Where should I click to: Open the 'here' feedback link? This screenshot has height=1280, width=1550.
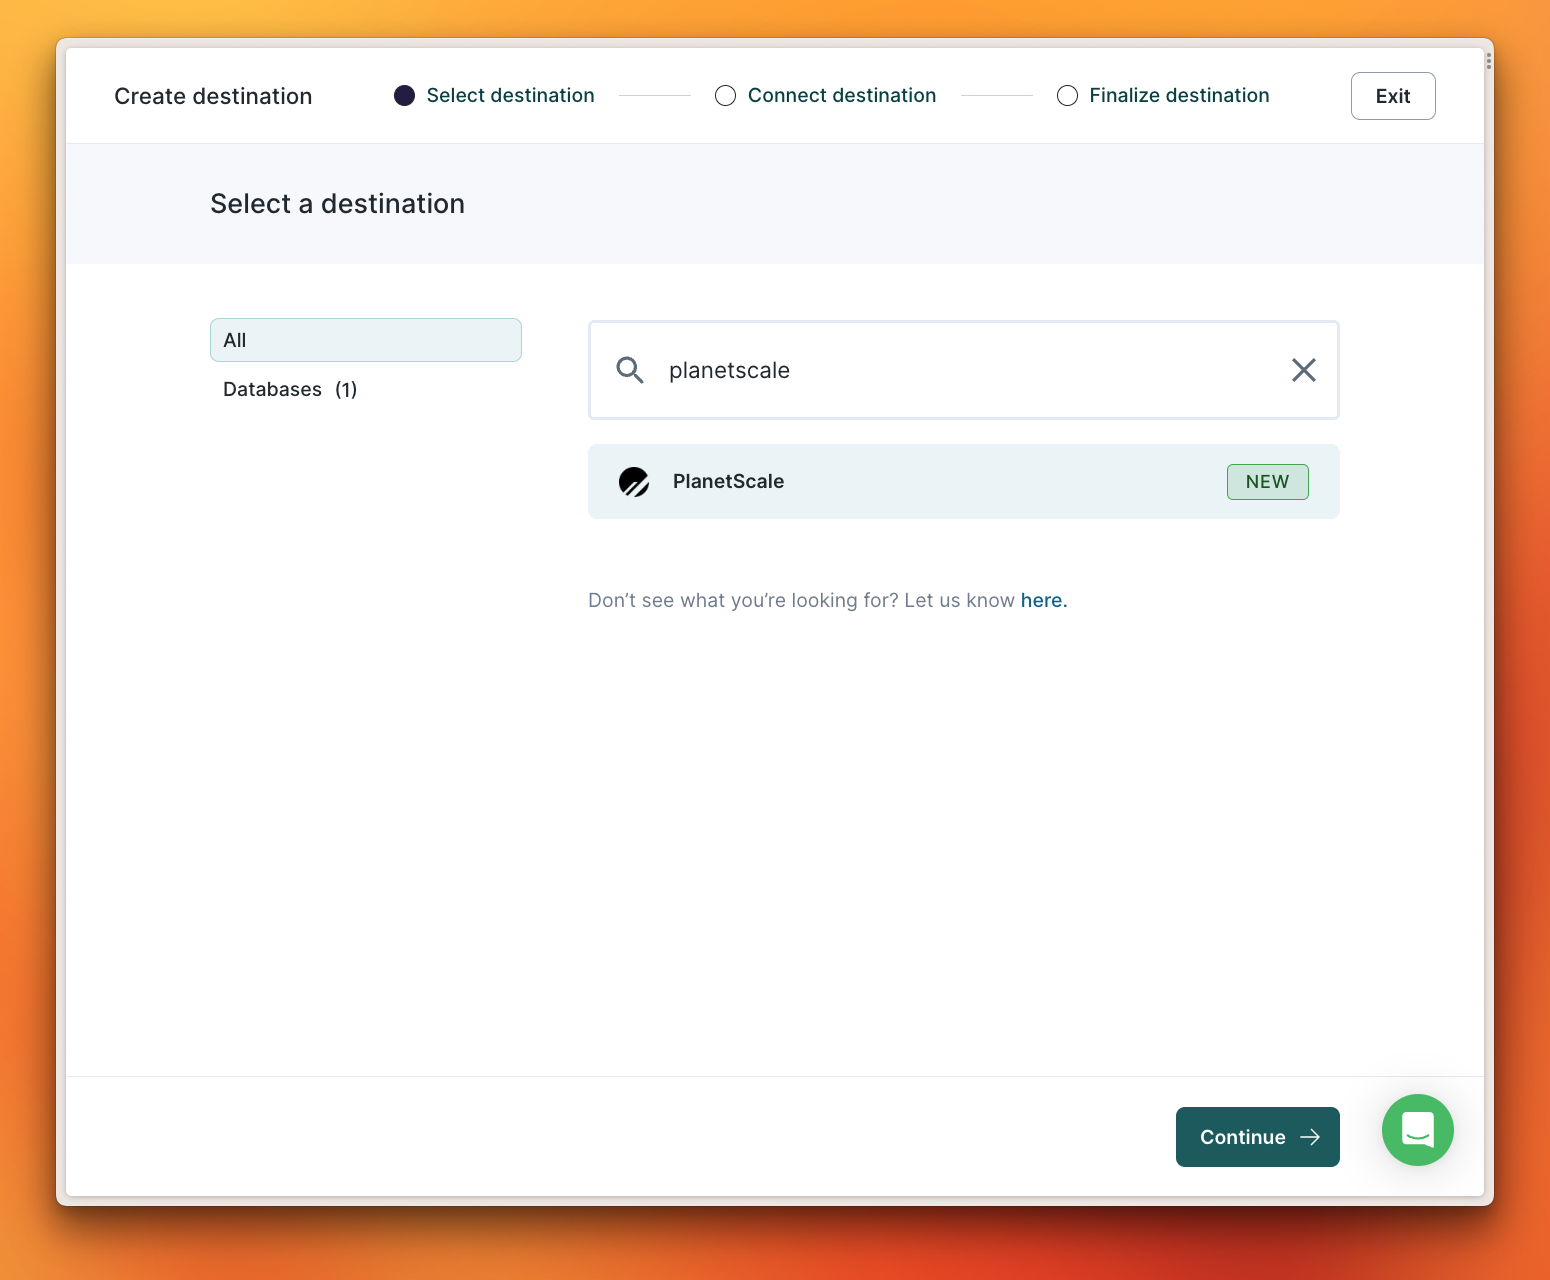1043,600
